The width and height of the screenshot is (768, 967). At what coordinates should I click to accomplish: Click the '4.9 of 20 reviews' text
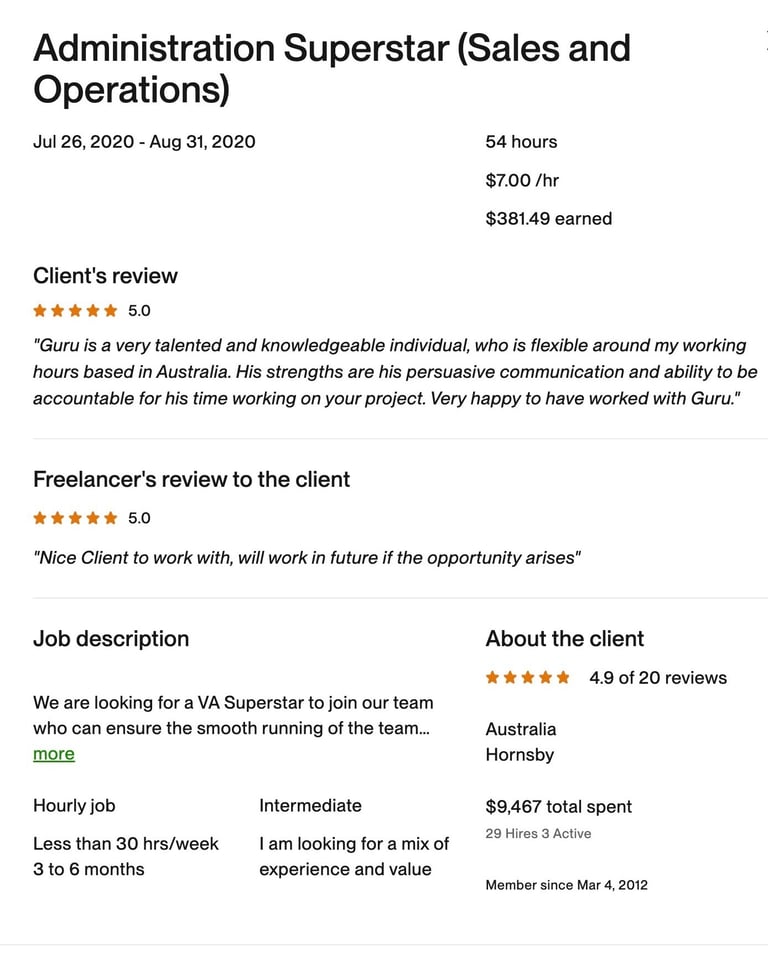[x=658, y=678]
